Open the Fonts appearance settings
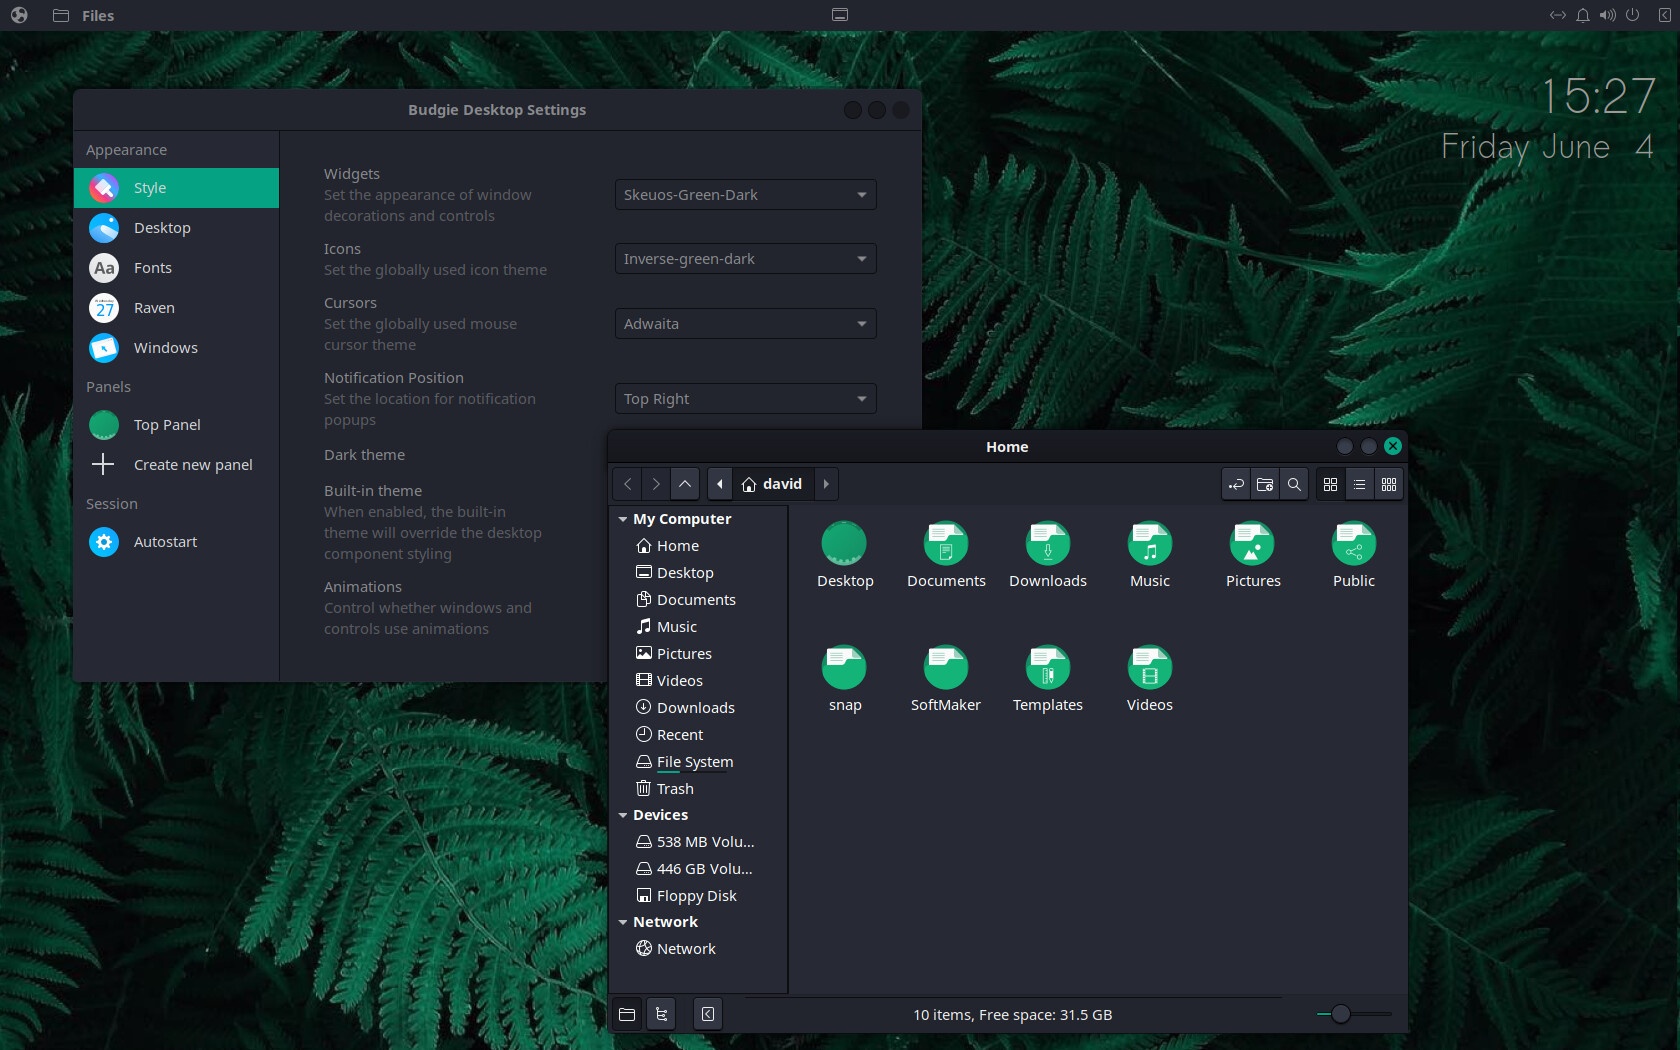This screenshot has height=1050, width=1680. pos(155,267)
